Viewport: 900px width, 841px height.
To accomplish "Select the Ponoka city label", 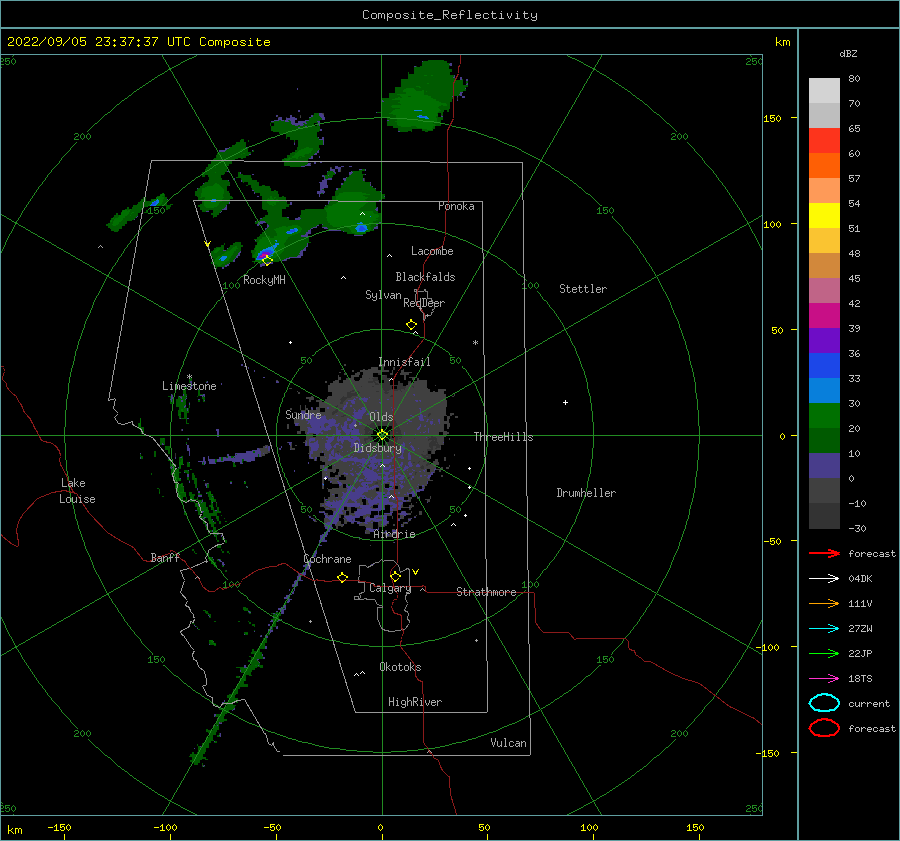I will click(456, 206).
